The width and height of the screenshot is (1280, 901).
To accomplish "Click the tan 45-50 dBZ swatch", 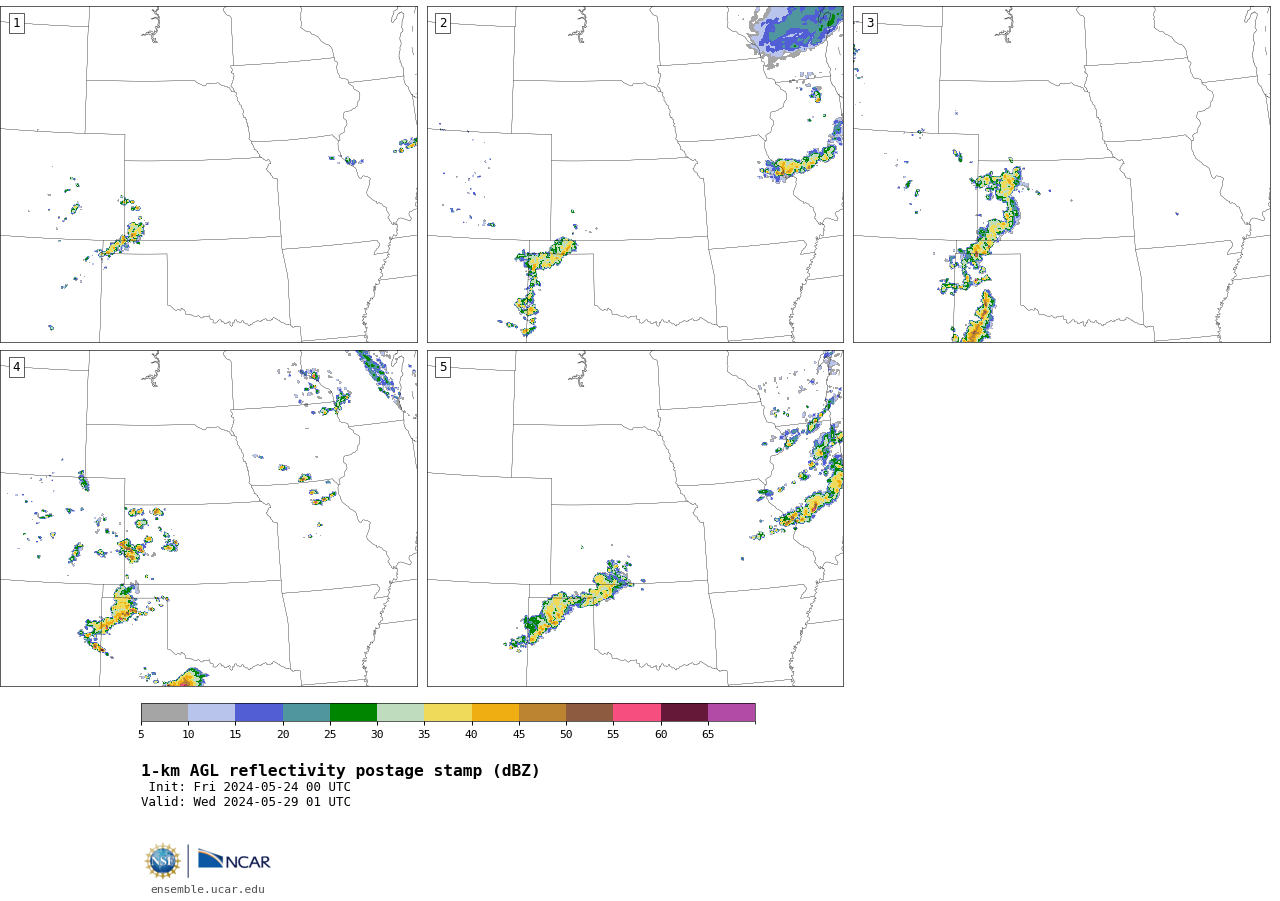I will click(542, 712).
